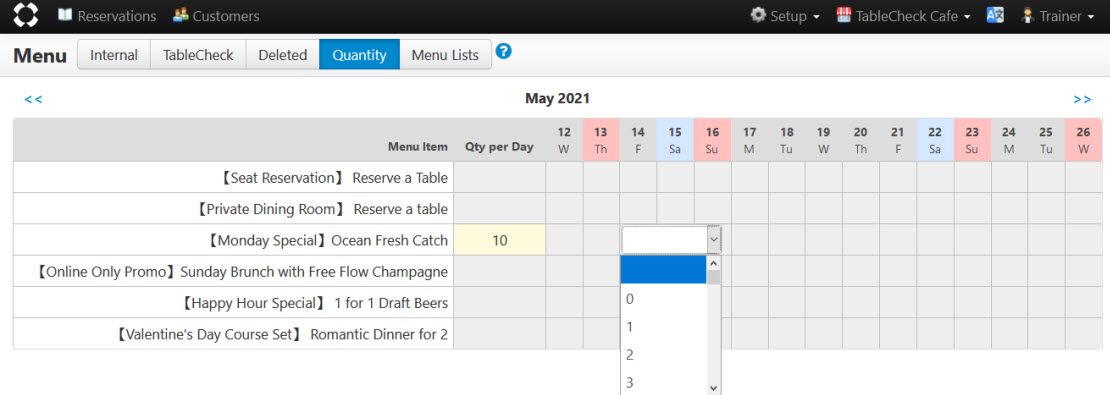
Task: Click the Trainer user icon
Action: (x=1028, y=15)
